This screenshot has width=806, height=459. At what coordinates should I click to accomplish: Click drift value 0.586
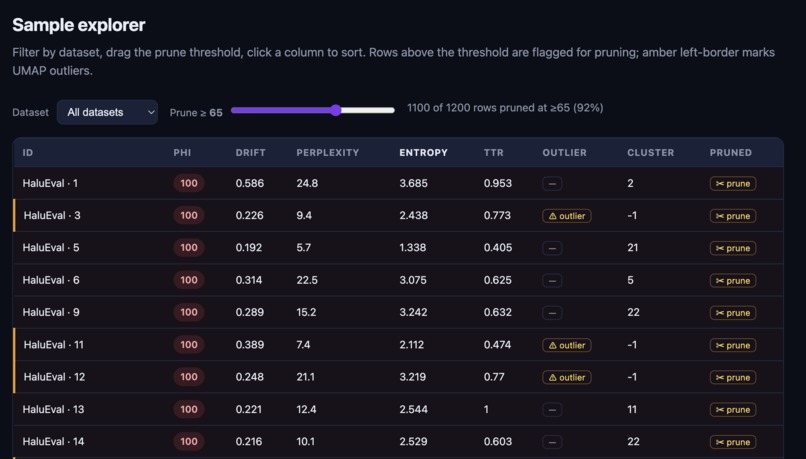250,183
